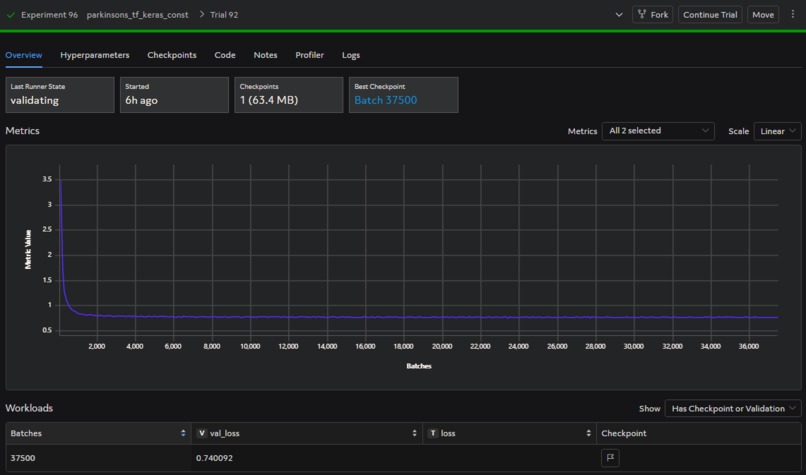Open the Checkpoints tab
The image size is (806, 475).
(172, 55)
